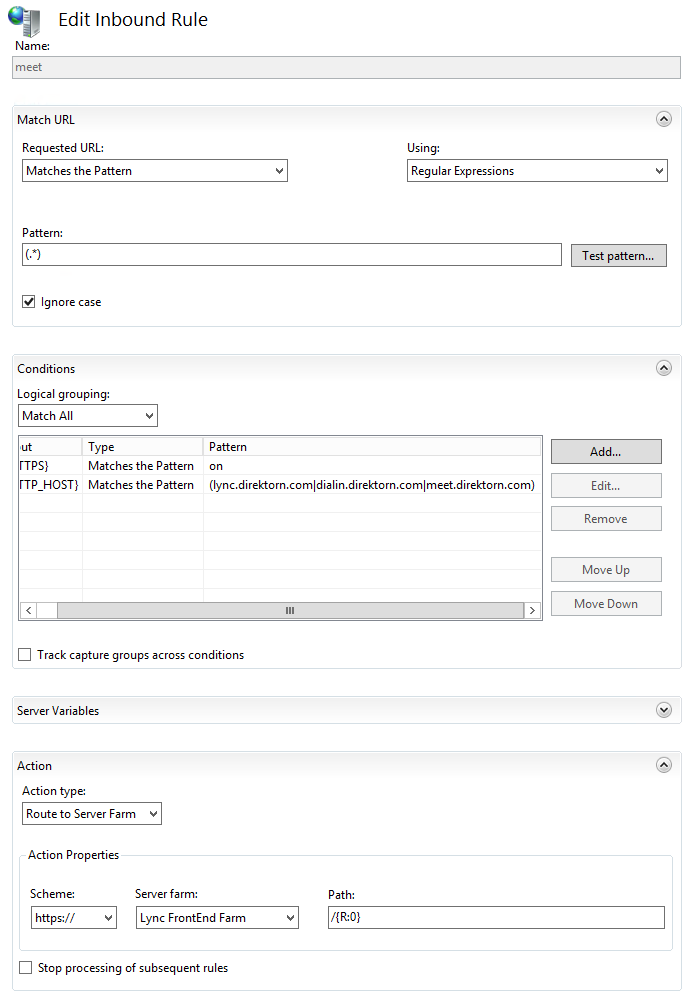Collapse the Conditions section chevron
This screenshot has height=994, width=692.
(663, 368)
